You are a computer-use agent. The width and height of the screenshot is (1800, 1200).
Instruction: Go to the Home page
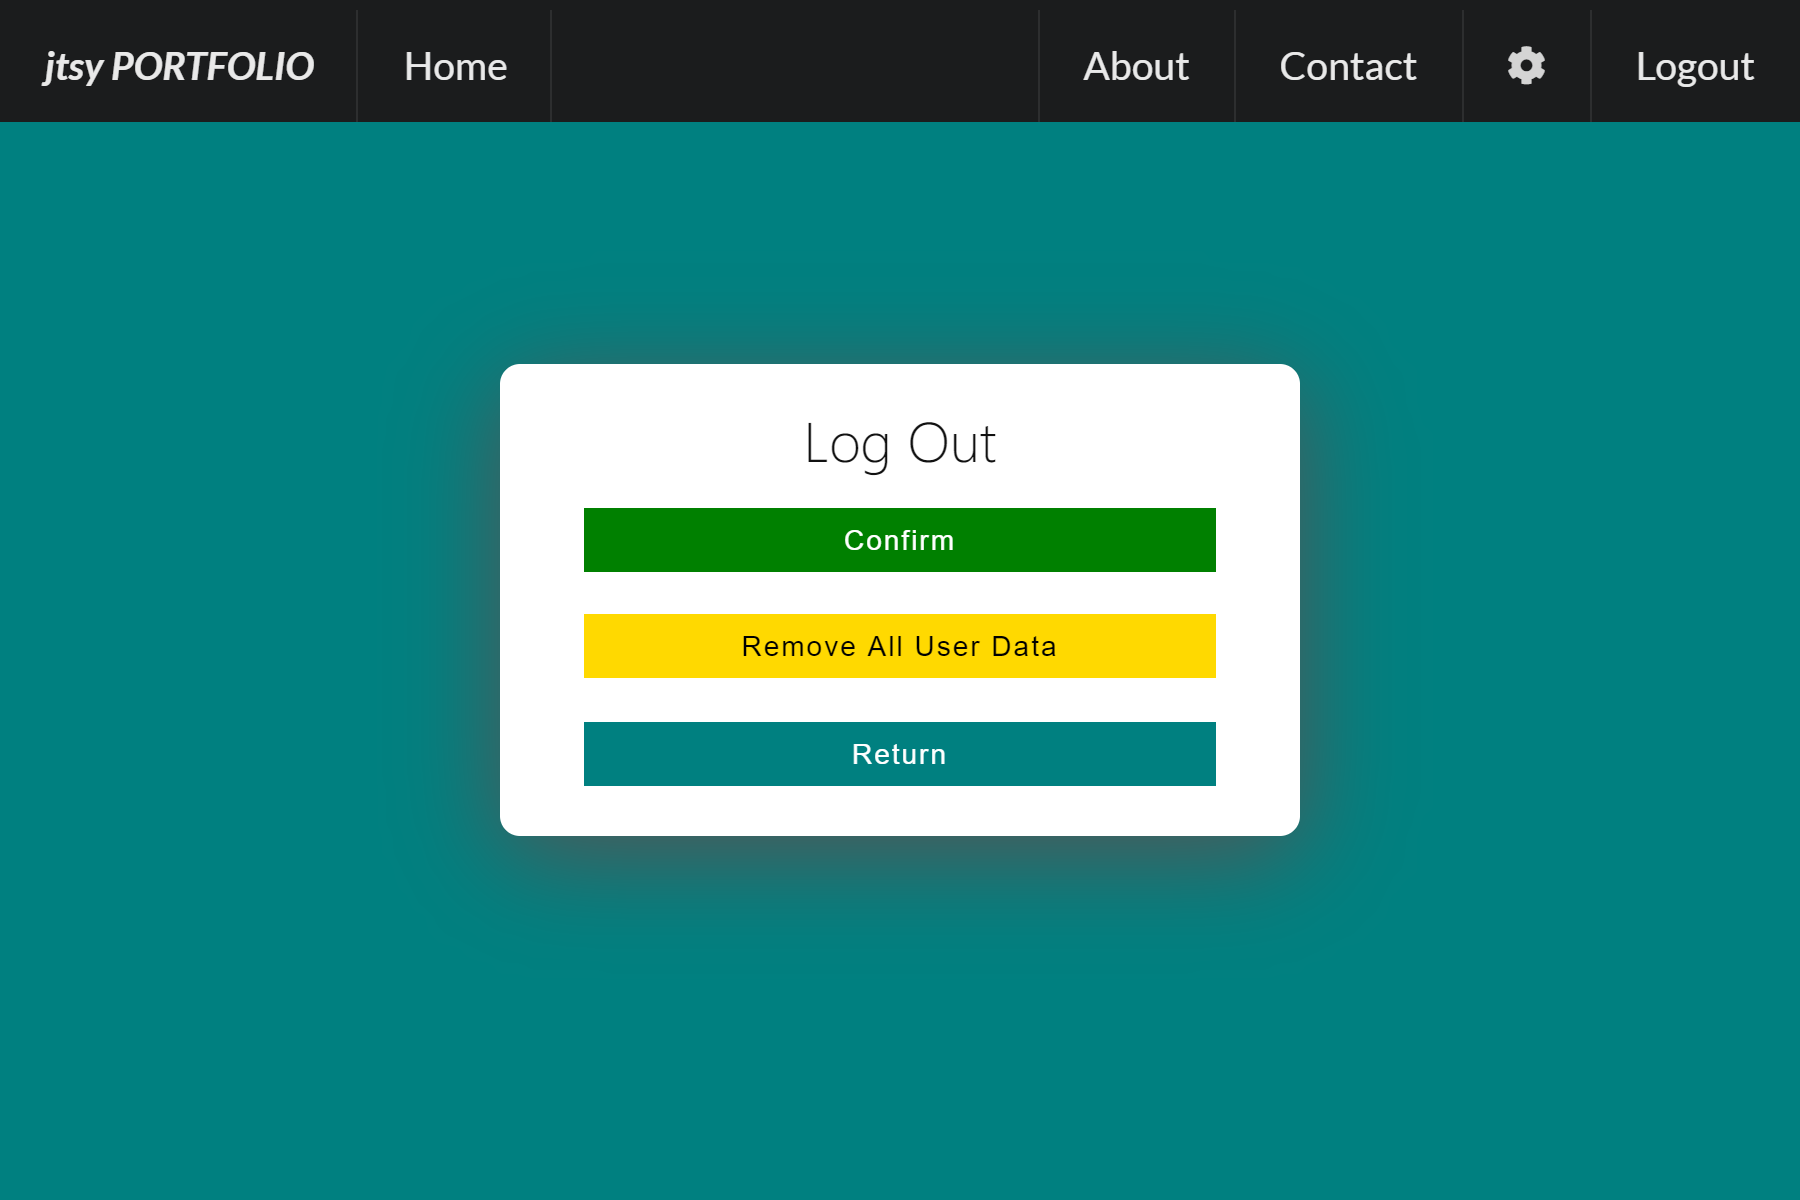tap(455, 67)
